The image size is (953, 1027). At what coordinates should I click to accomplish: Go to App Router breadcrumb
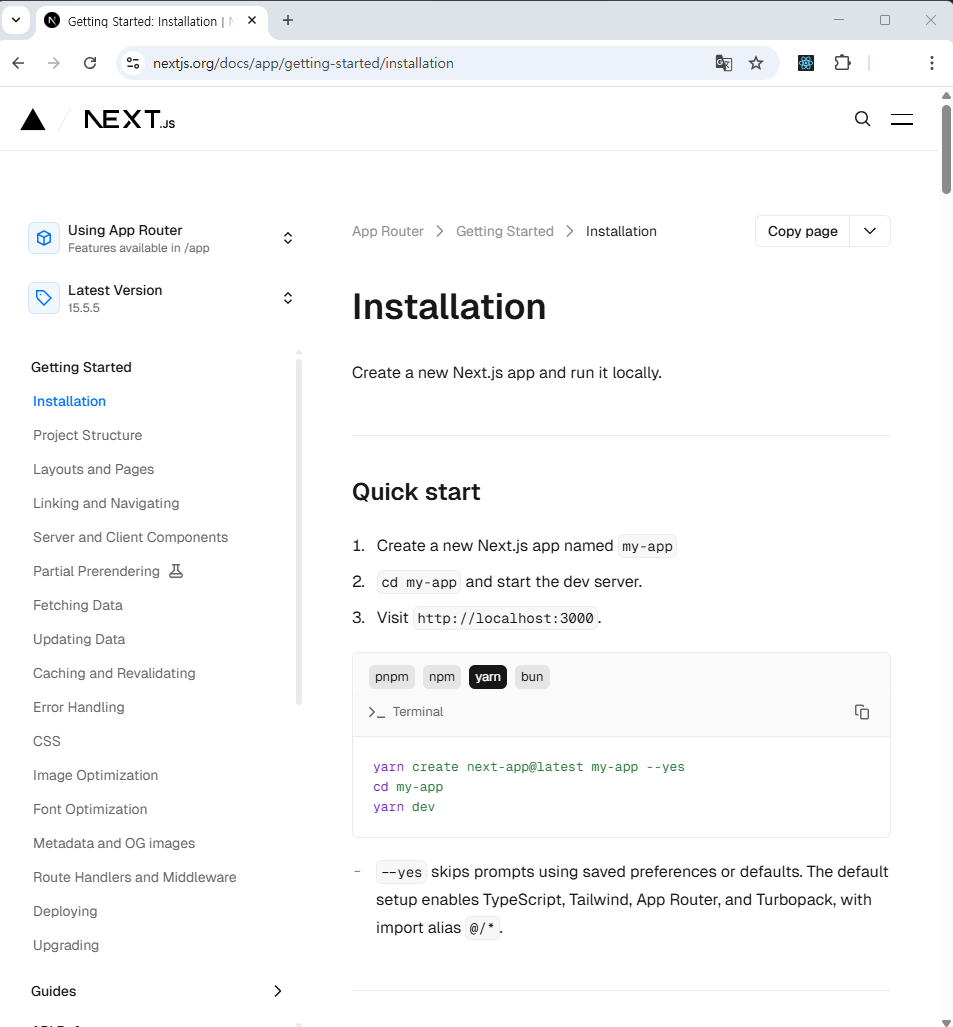pyautogui.click(x=388, y=231)
